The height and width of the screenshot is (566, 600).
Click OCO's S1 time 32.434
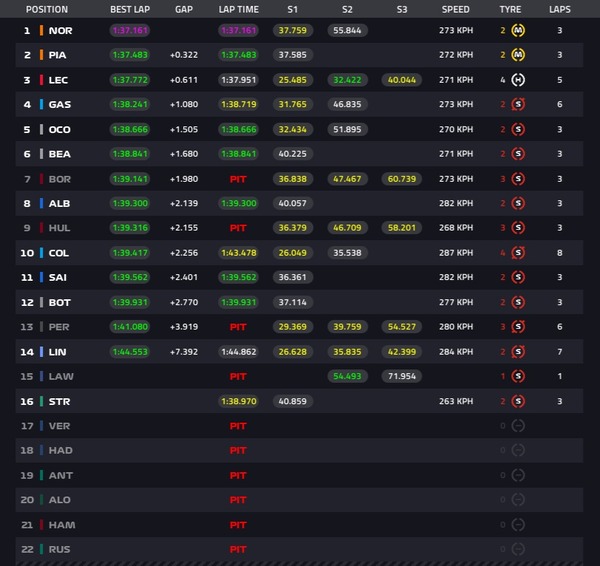click(x=292, y=129)
